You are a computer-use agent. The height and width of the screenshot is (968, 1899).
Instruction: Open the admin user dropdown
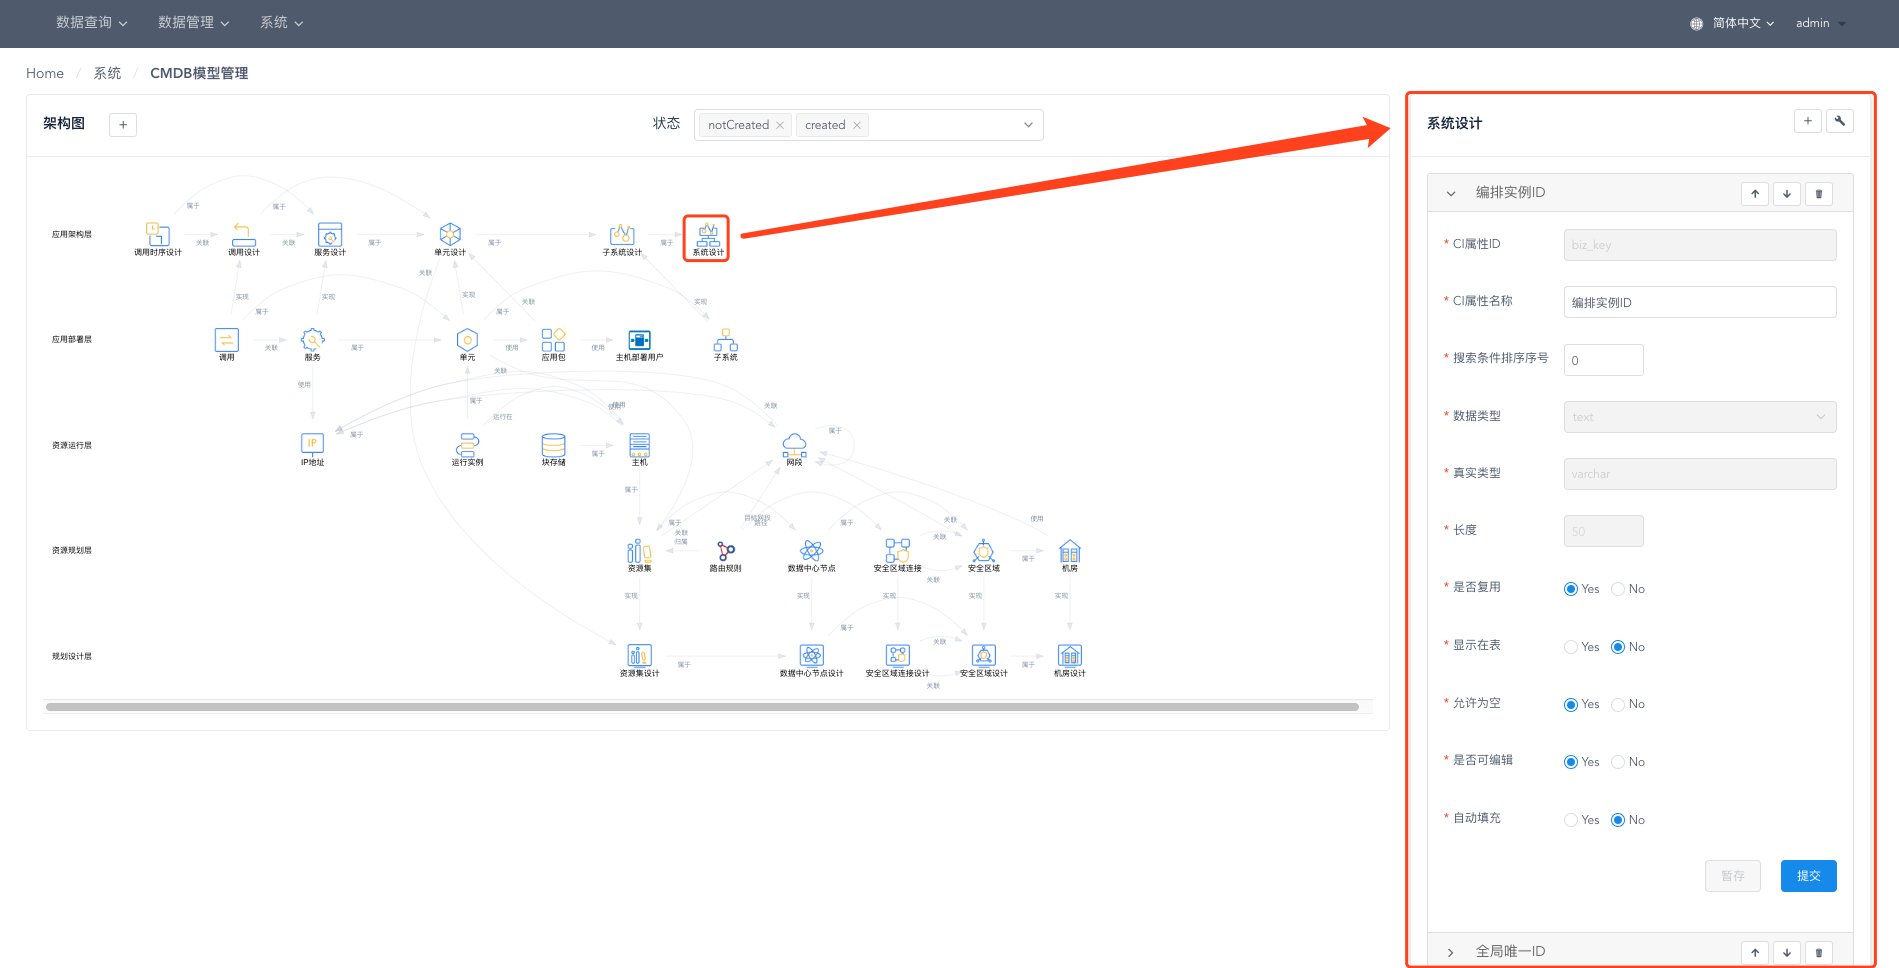coord(1821,23)
